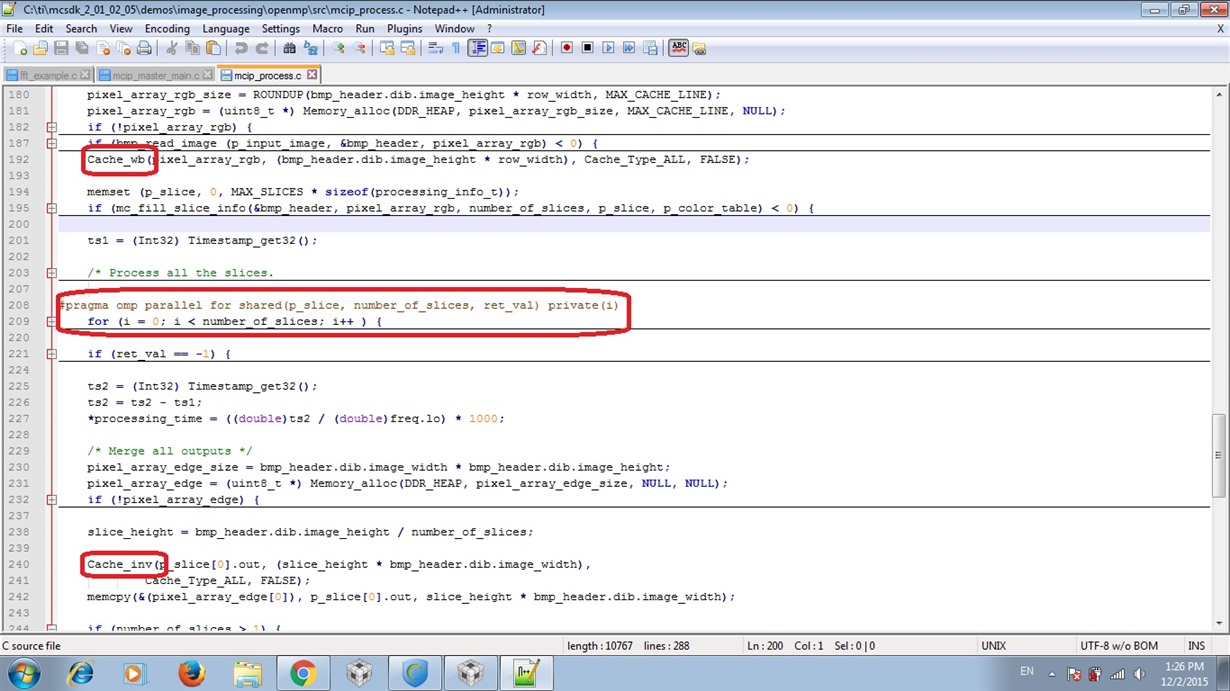The height and width of the screenshot is (691, 1230).
Task: Click the scrollbar up arrow
Action: pyautogui.click(x=1219, y=95)
